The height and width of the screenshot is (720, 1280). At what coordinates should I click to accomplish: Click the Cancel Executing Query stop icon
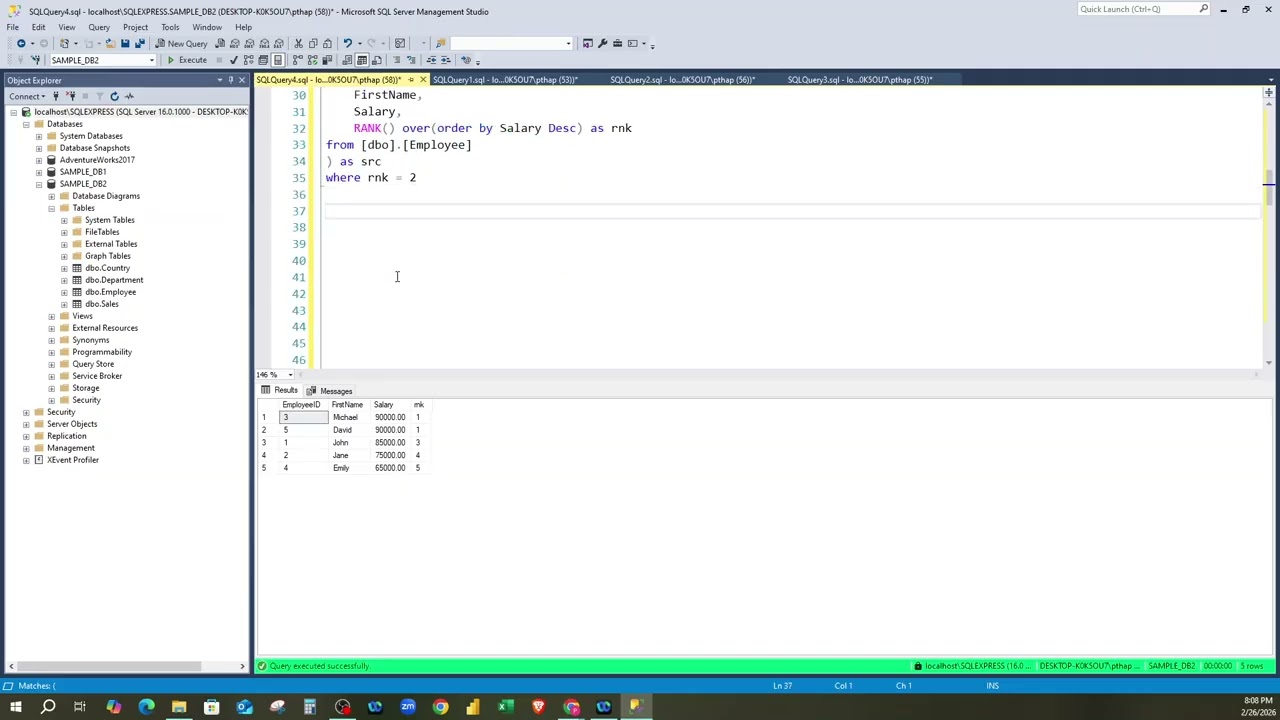pos(220,60)
